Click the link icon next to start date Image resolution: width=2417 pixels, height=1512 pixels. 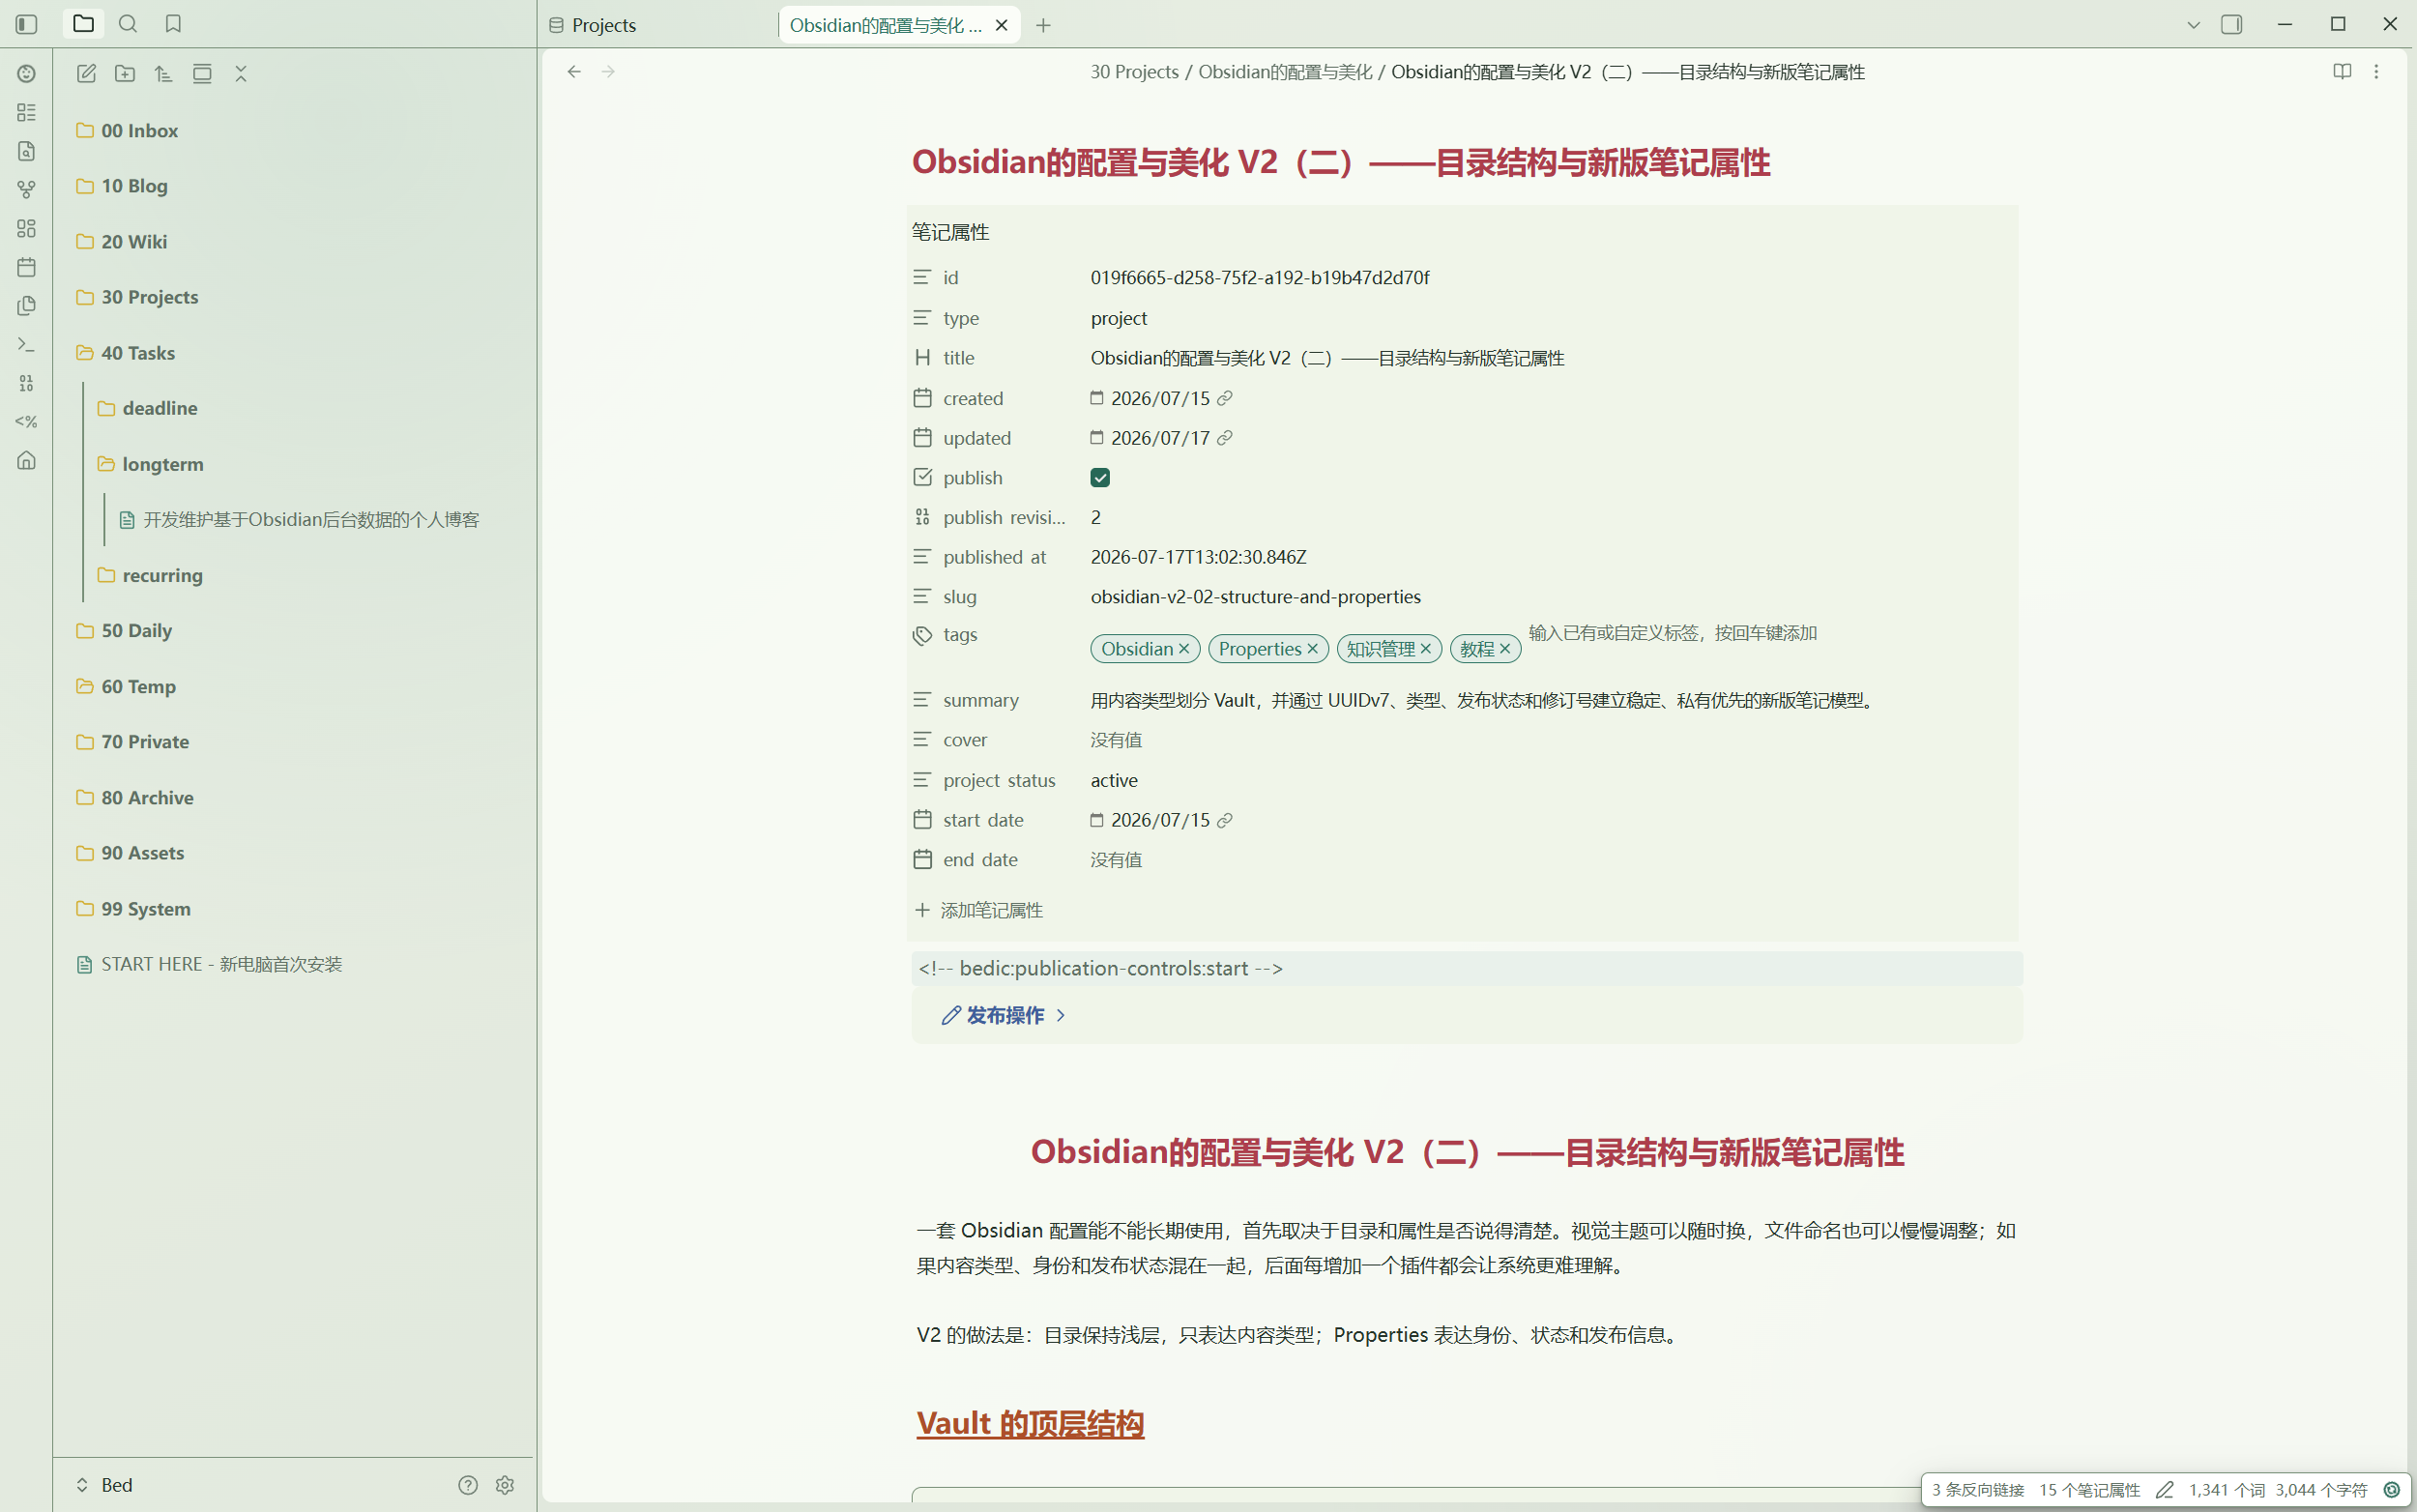point(1224,820)
